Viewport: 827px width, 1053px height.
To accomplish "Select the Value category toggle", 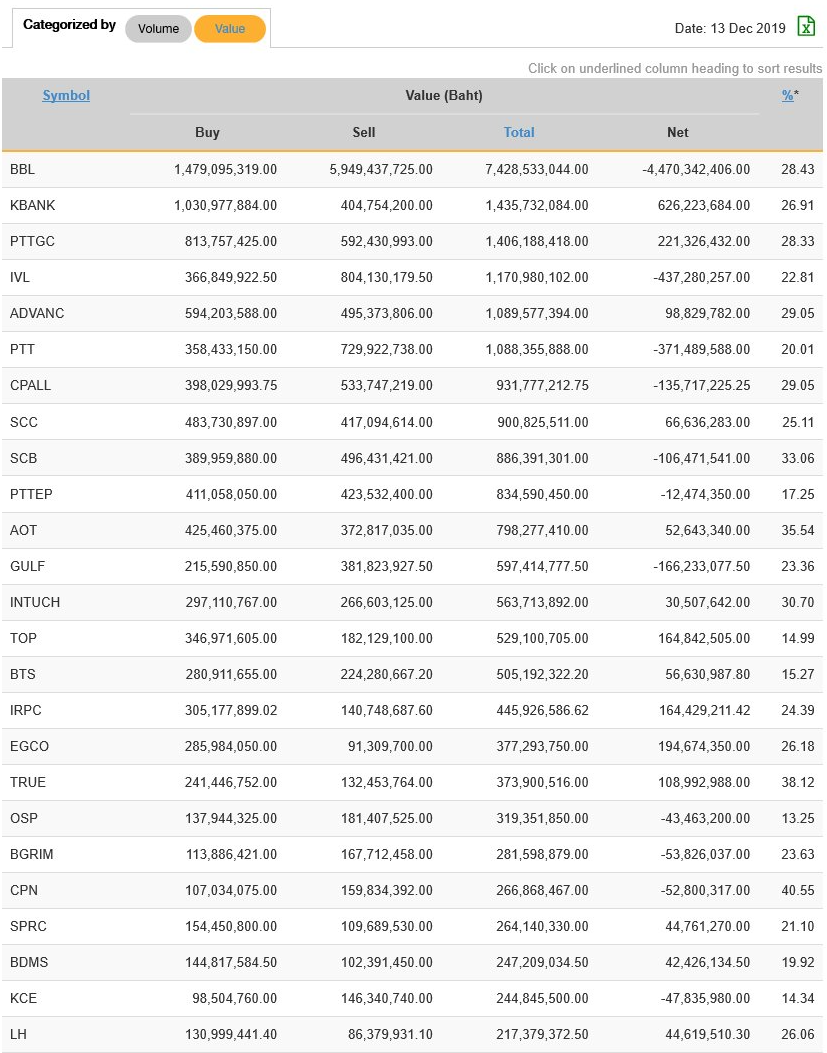I will point(230,29).
